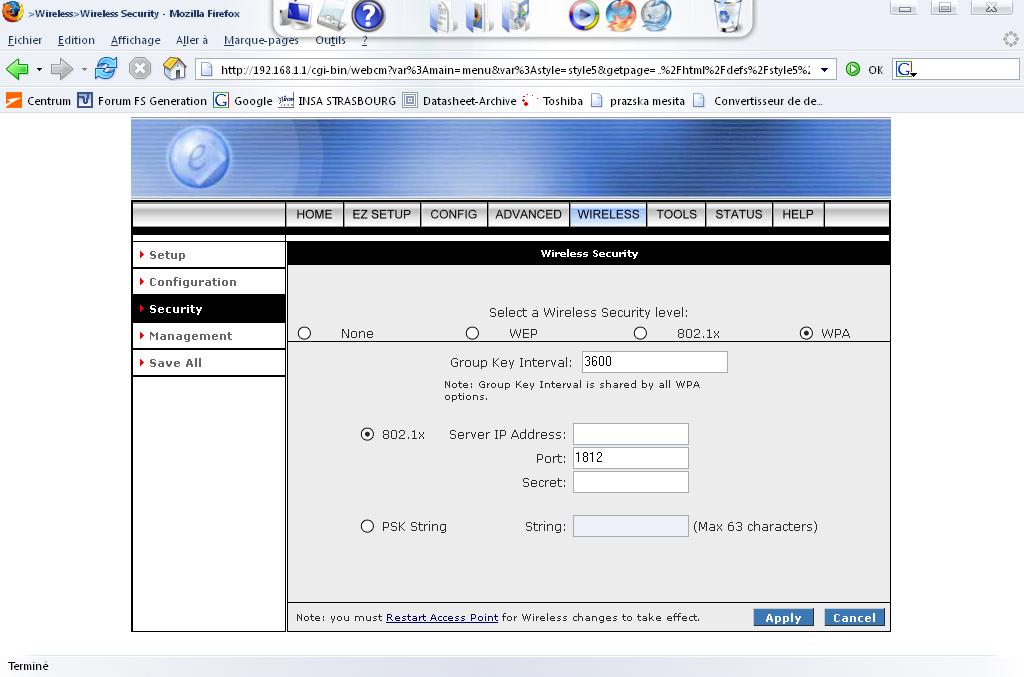Open the prazska mesita bookmark
The image size is (1024, 677).
point(637,101)
